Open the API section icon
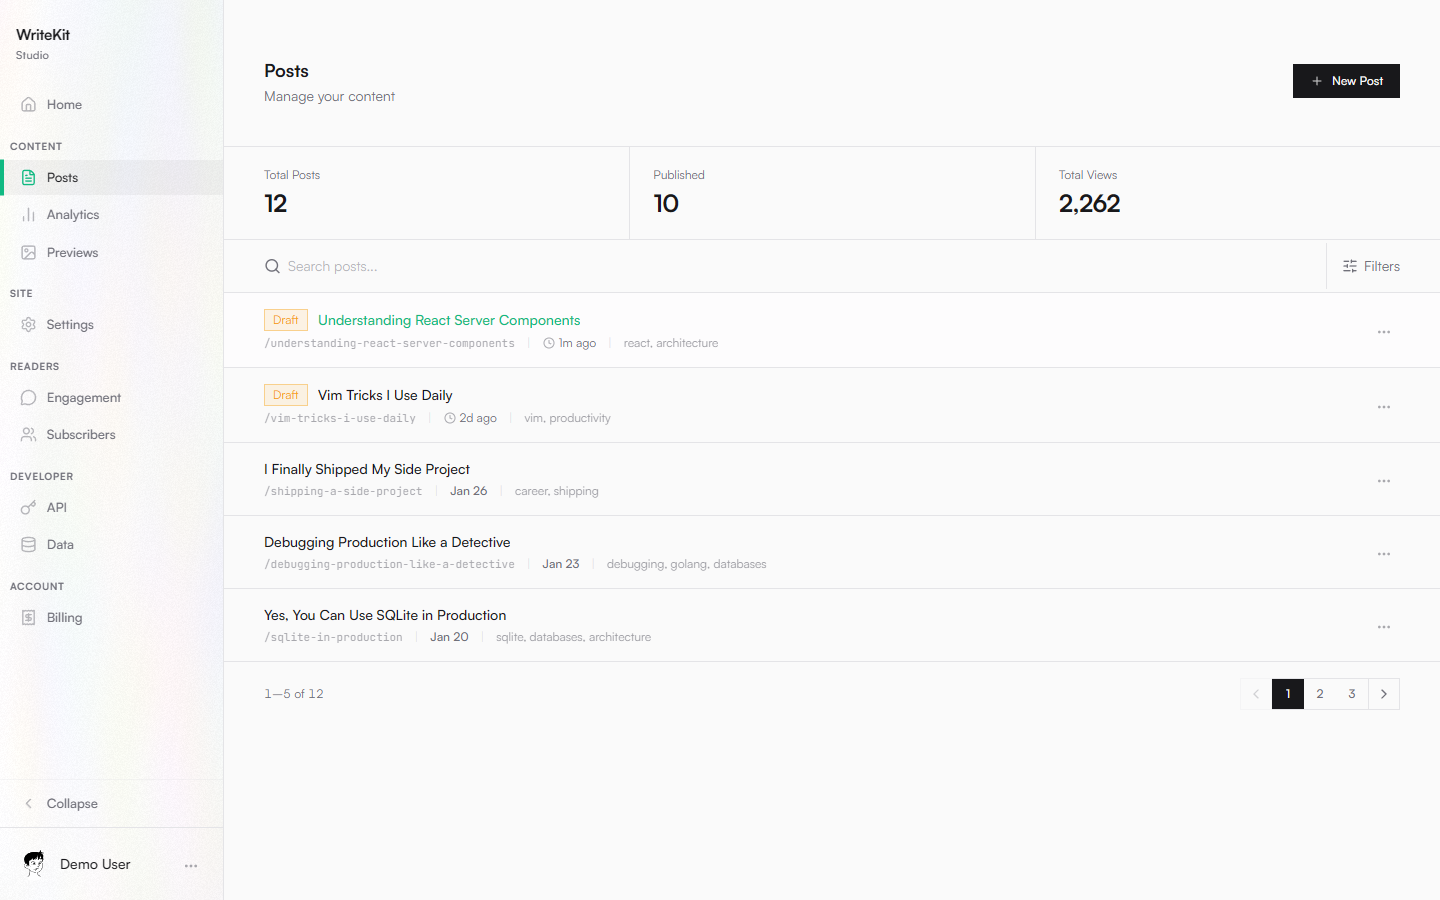Screen dimensions: 1440x900 30,507
